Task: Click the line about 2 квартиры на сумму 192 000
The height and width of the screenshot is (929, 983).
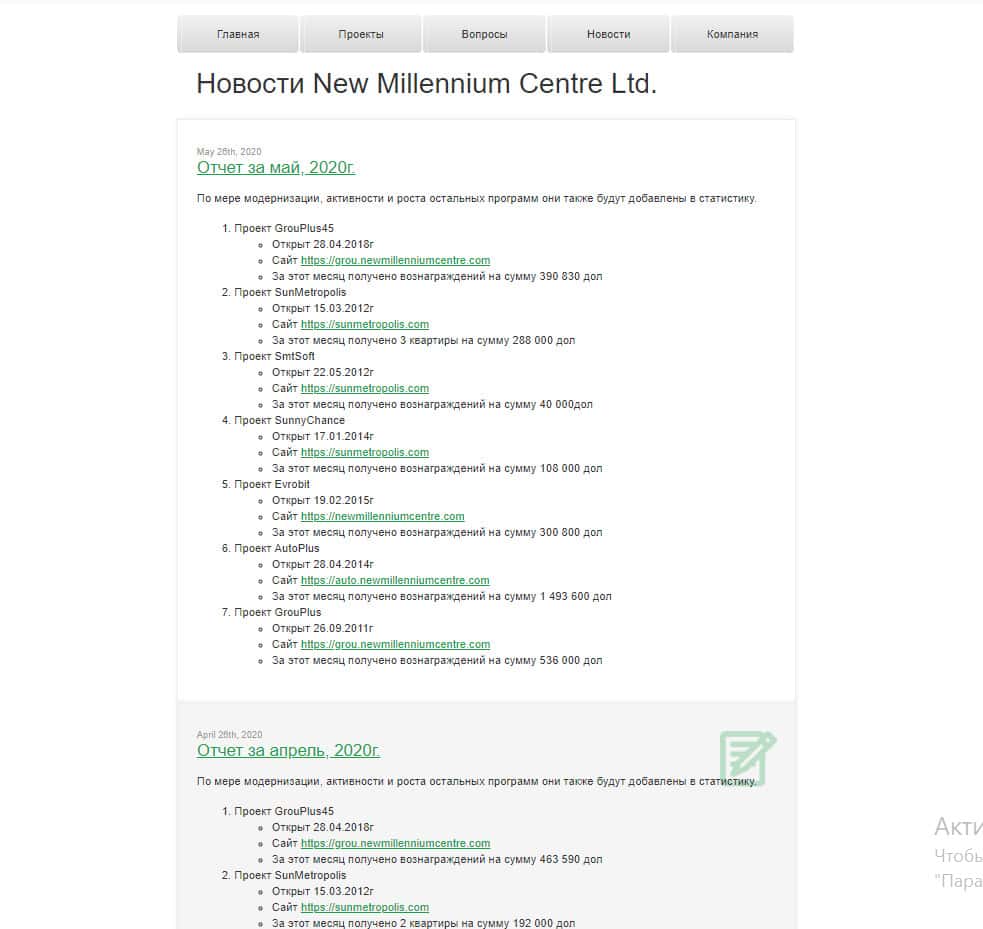Action: 423,923
